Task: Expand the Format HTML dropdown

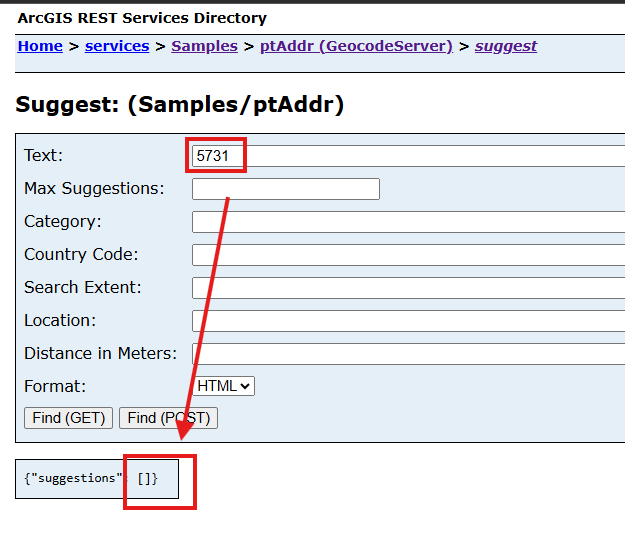Action: pyautogui.click(x=224, y=386)
